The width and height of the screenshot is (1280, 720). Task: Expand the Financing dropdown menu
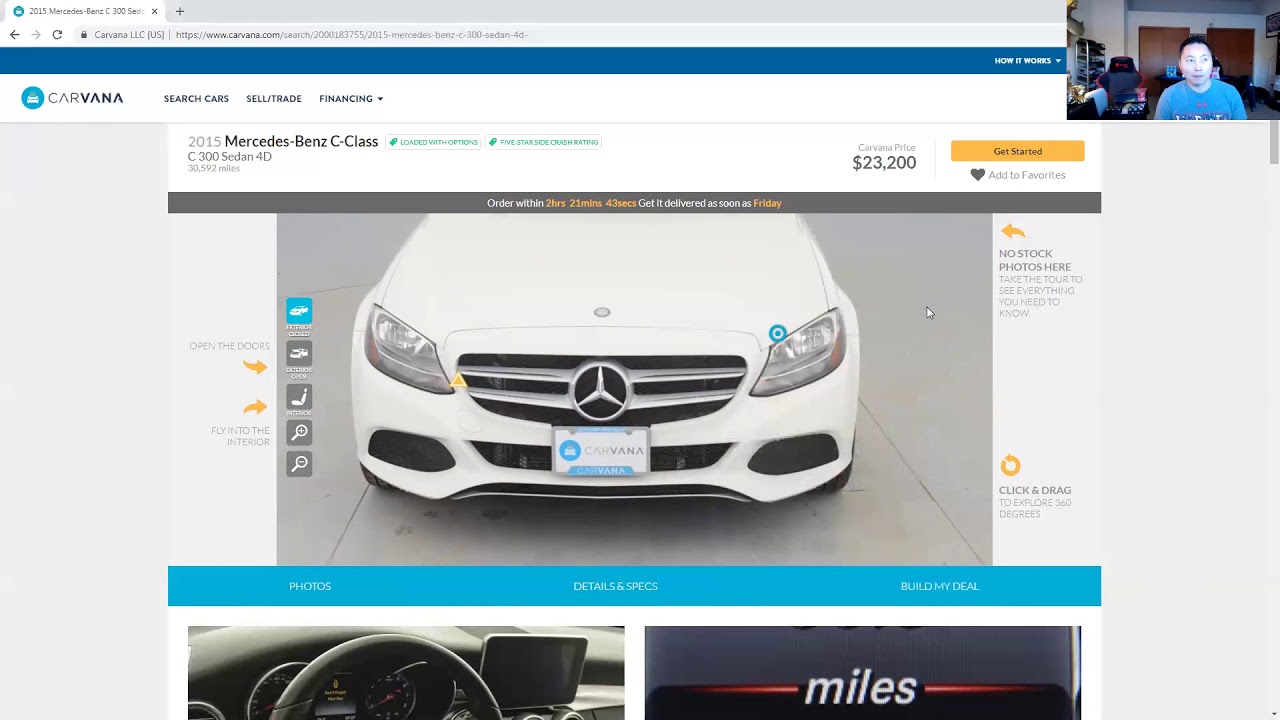click(x=351, y=99)
